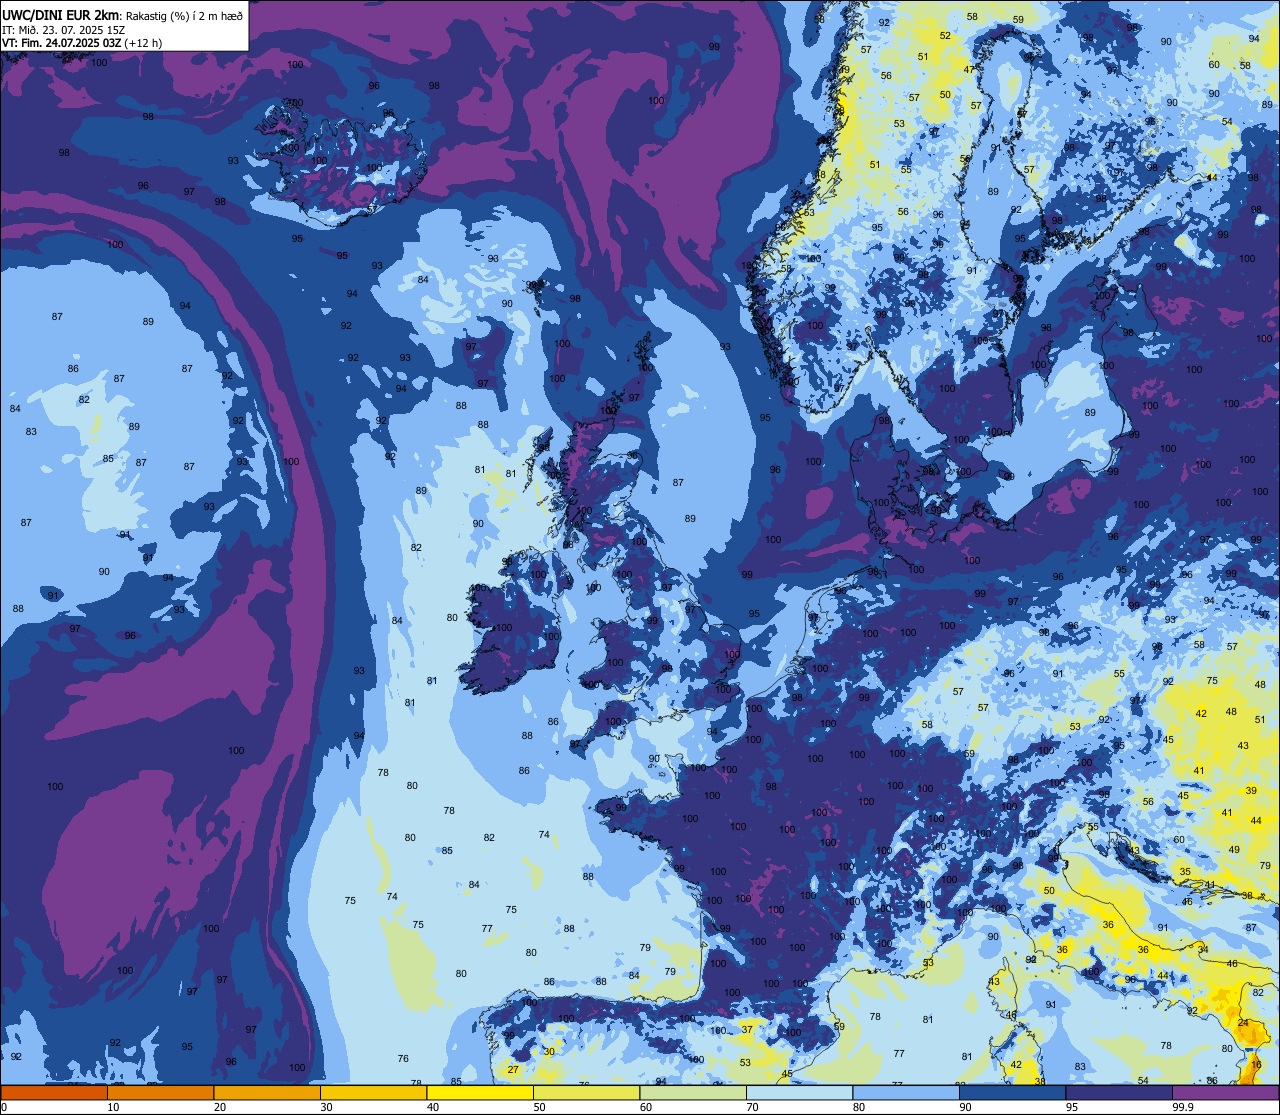Click the purple above-99.9% legend swatch
The height and width of the screenshot is (1115, 1280).
pos(1225,1093)
